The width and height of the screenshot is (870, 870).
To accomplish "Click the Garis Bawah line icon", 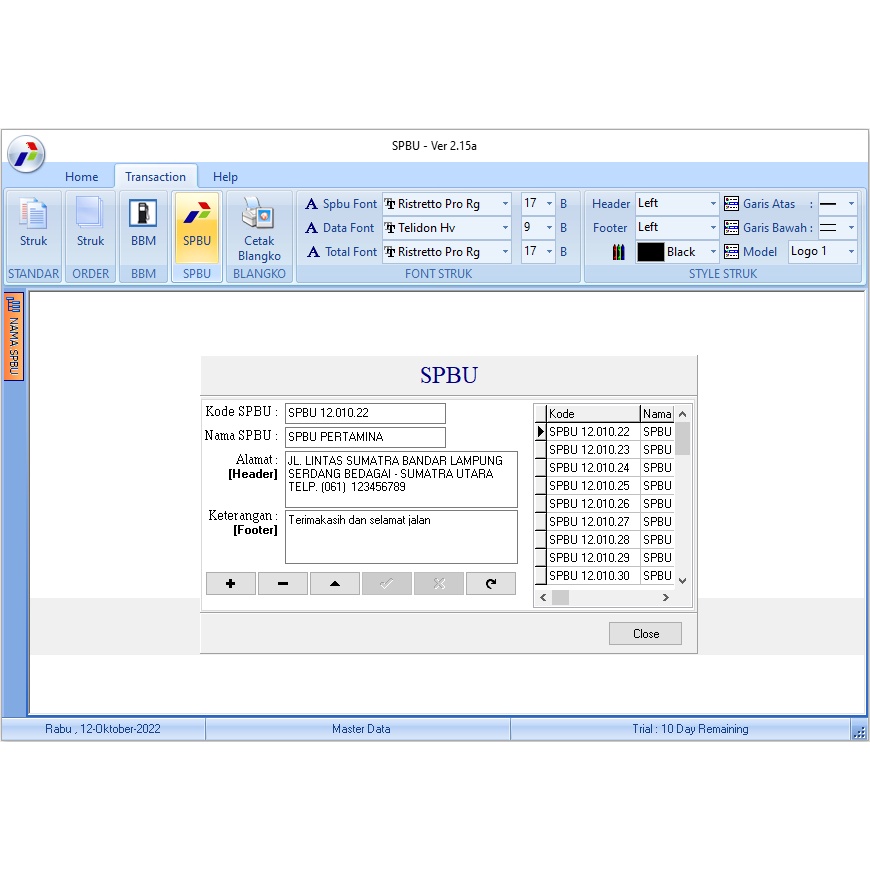I will point(731,227).
